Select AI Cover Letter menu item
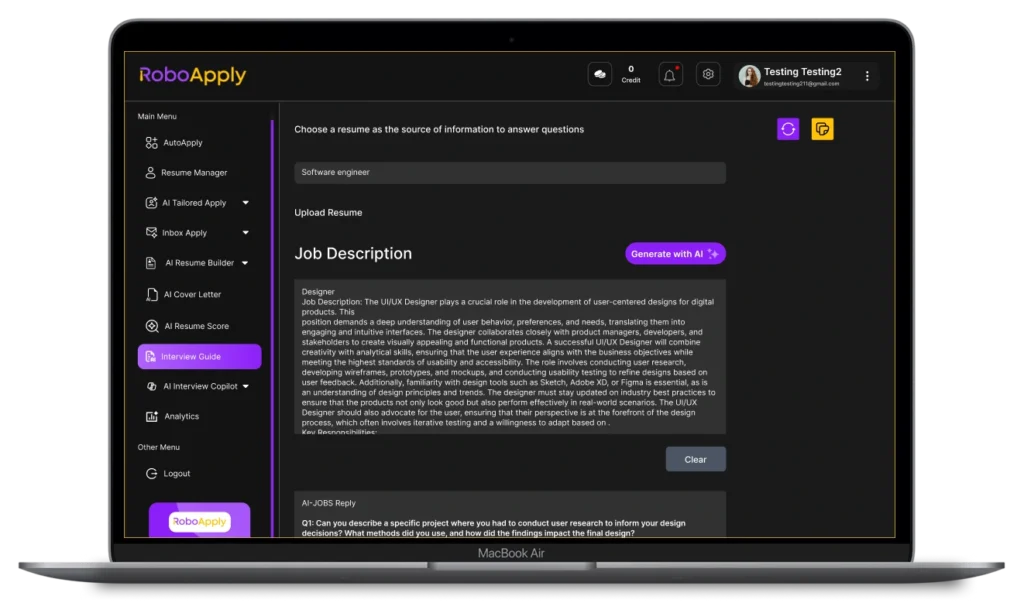Viewport: 1024px width, 603px height. tap(192, 295)
